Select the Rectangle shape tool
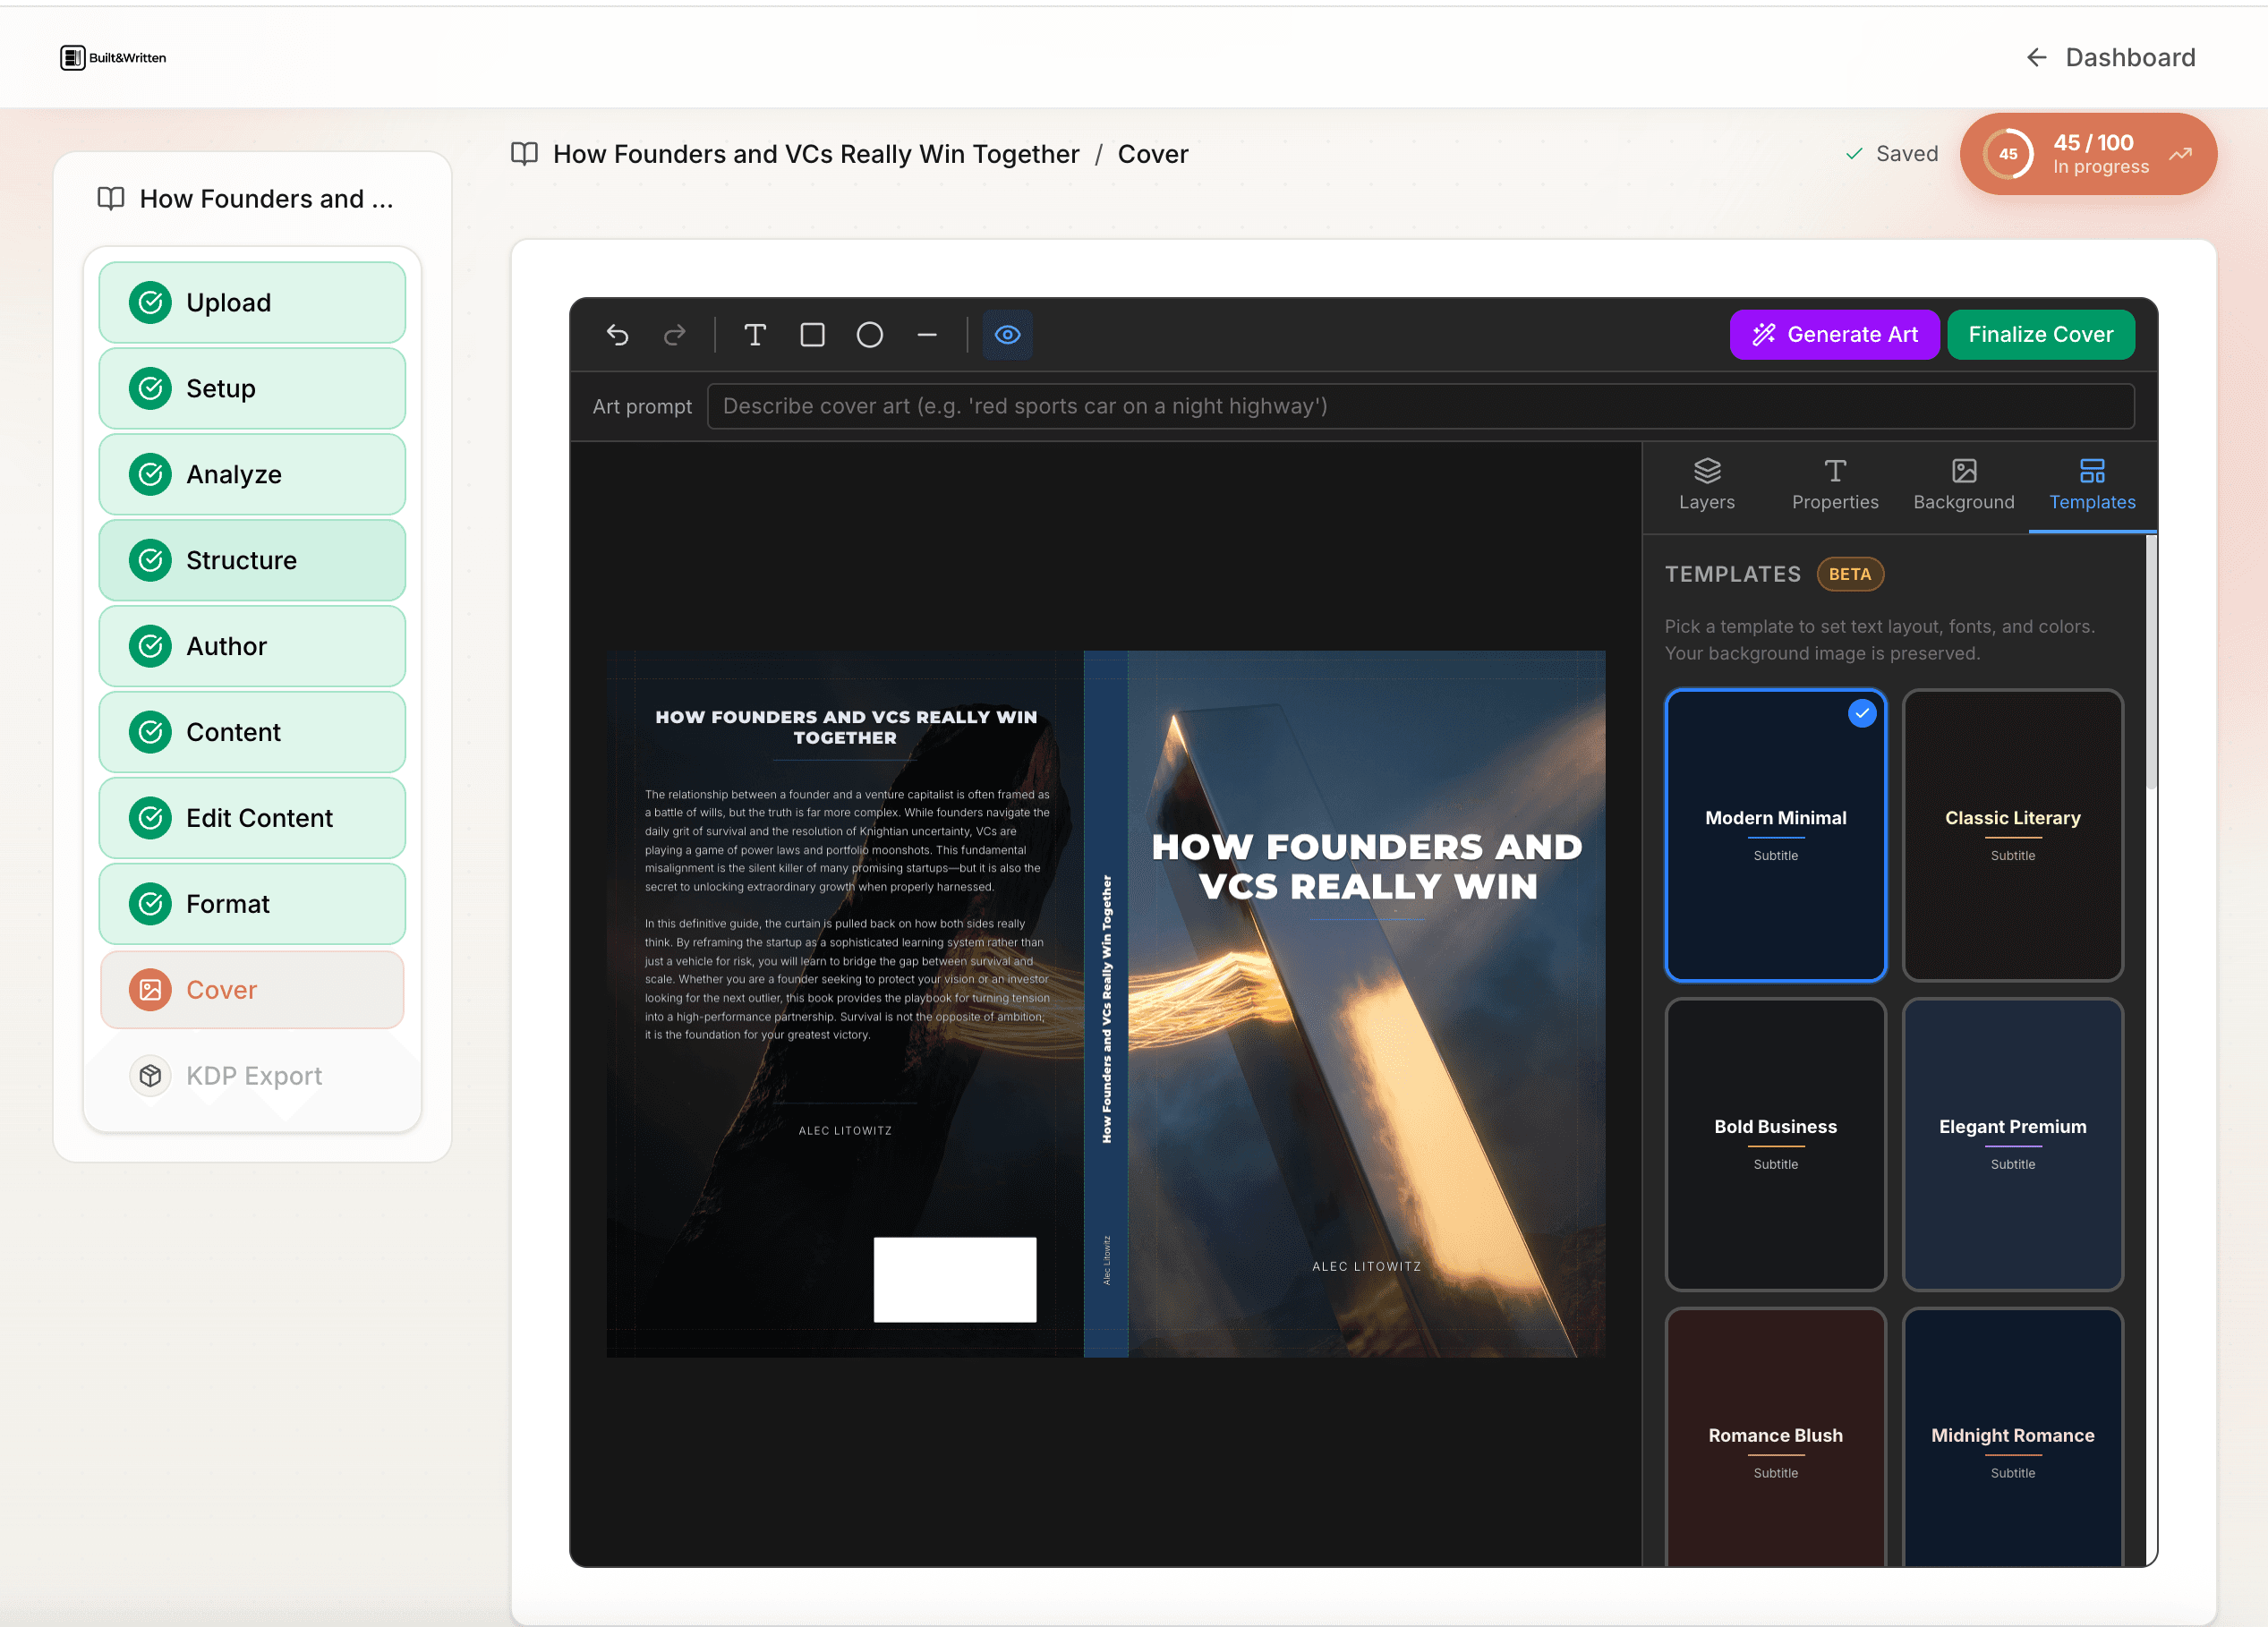This screenshot has width=2268, height=1627. point(812,335)
